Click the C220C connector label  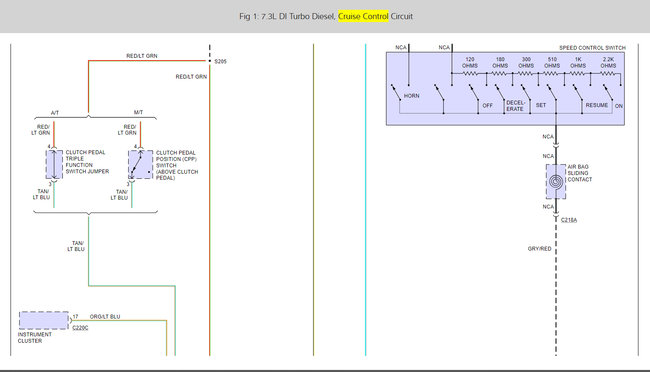point(80,328)
